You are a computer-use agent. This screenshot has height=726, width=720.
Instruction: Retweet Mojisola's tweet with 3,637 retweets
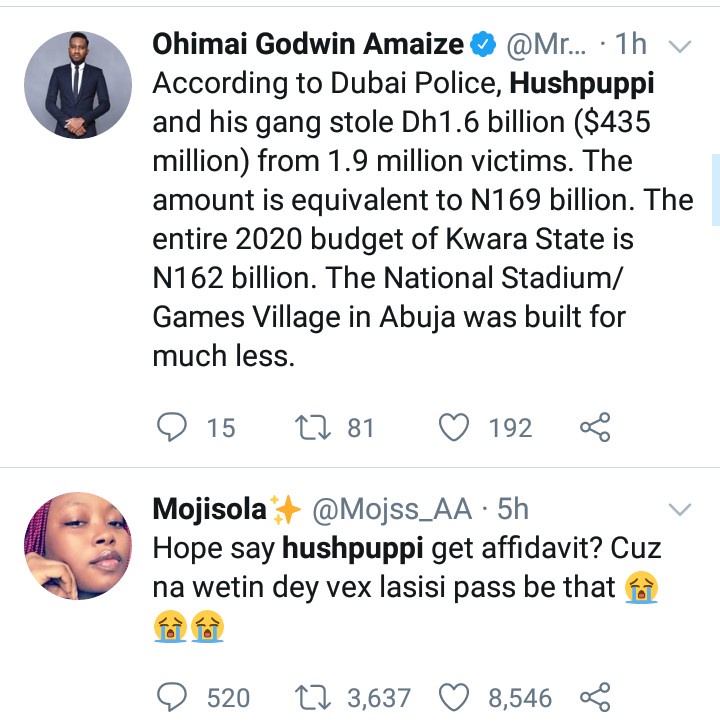(313, 697)
